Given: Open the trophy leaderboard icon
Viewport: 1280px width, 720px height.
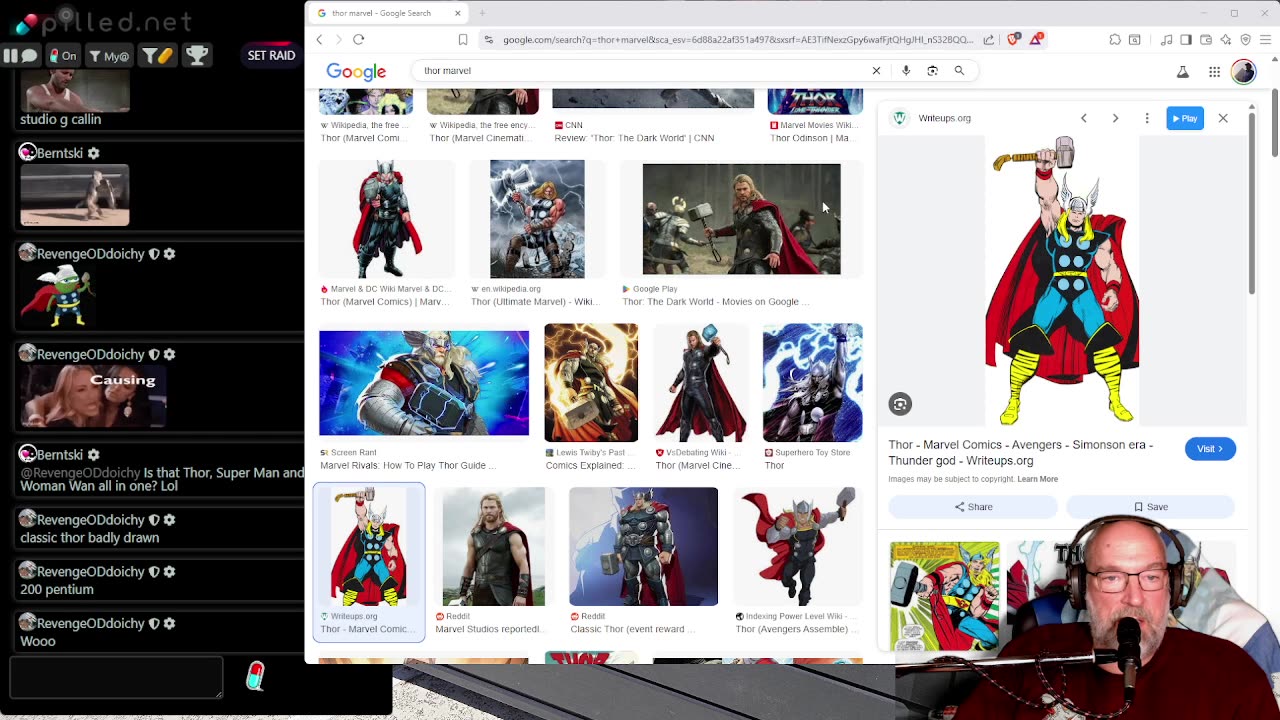Looking at the screenshot, I should [197, 56].
